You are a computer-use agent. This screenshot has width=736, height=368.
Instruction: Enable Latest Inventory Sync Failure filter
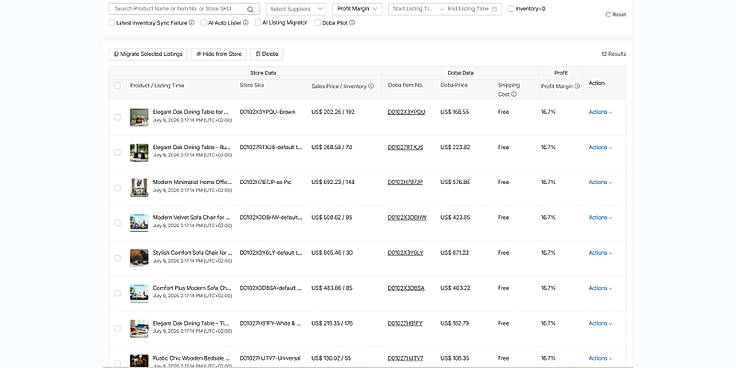[x=112, y=23]
